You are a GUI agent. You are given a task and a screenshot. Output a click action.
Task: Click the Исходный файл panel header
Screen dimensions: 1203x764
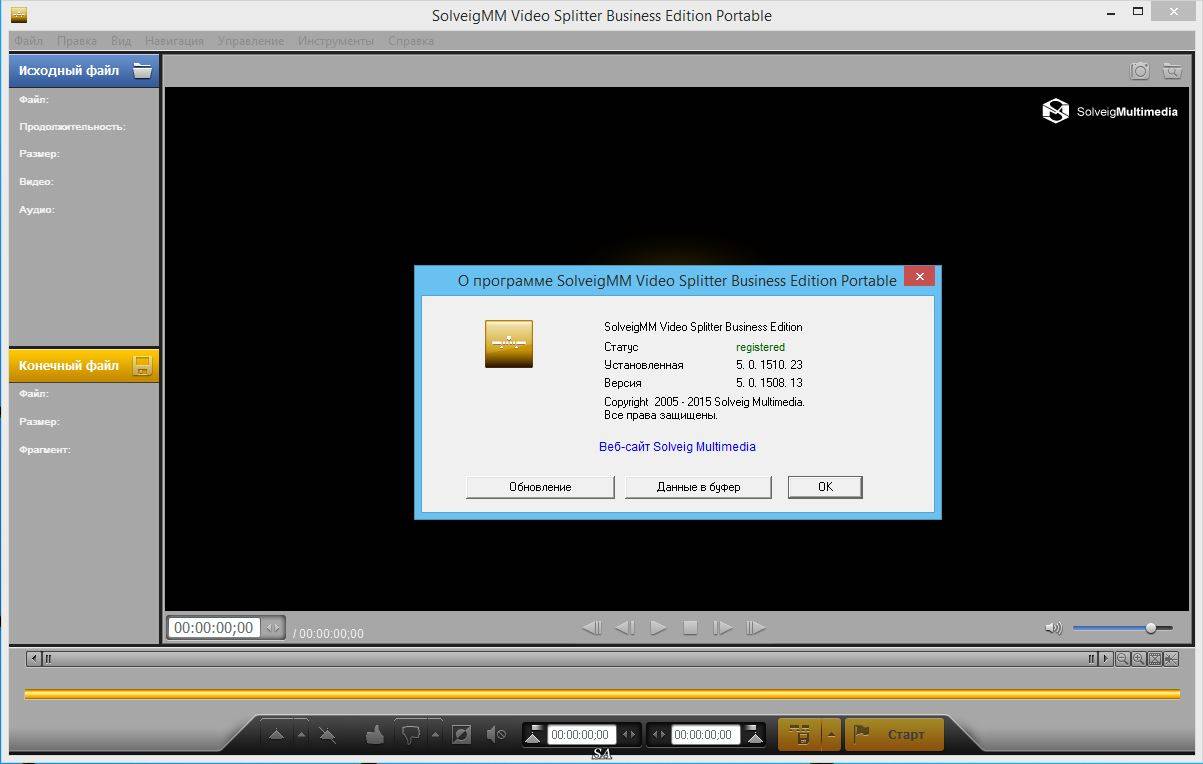click(84, 71)
